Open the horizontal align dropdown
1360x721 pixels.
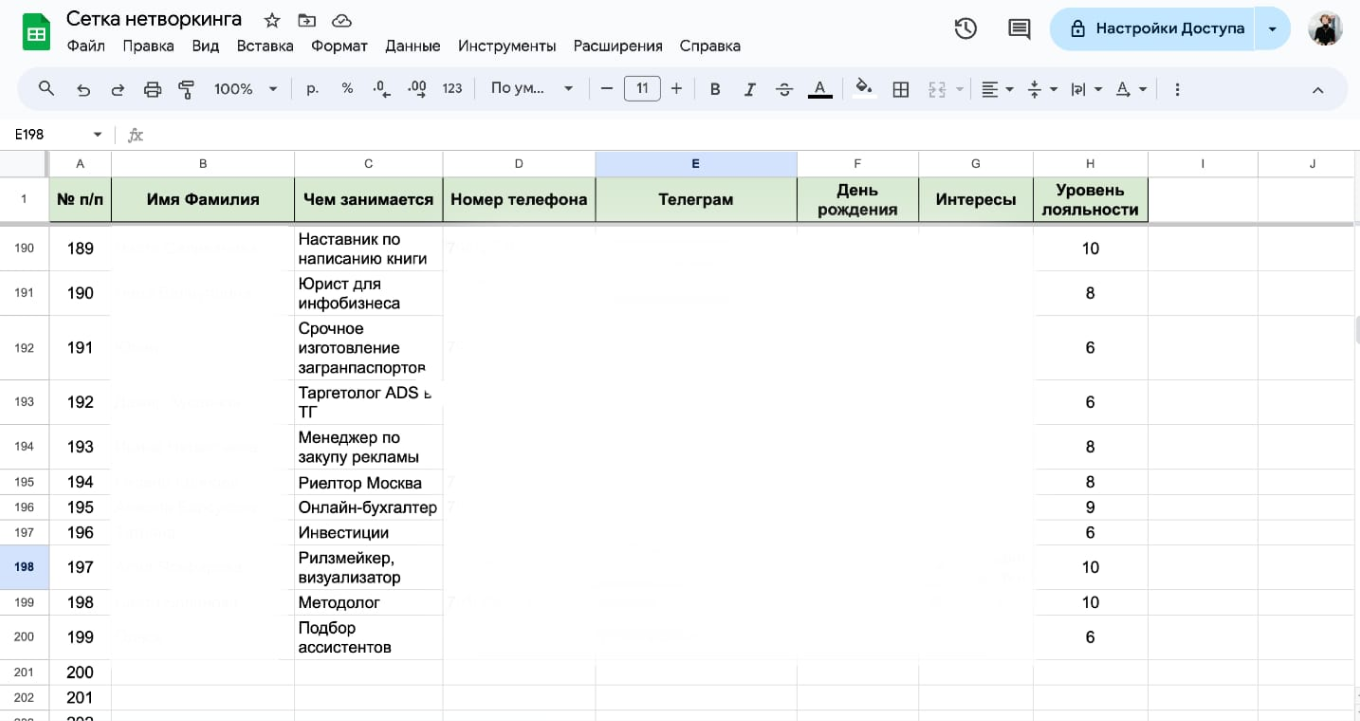pos(997,89)
